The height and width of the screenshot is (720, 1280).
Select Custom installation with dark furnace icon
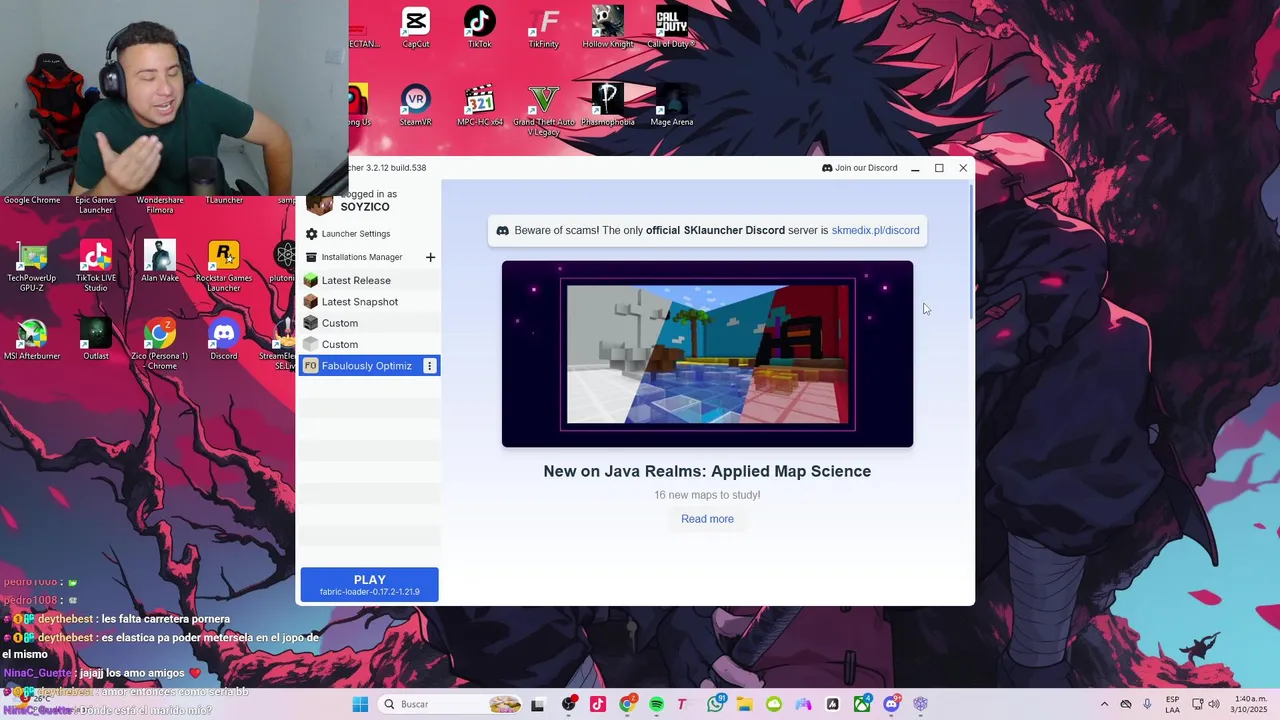click(x=369, y=323)
